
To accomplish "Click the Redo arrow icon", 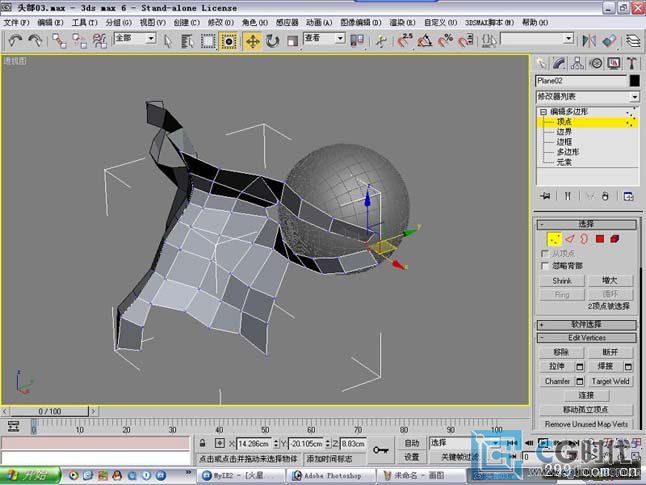I will pos(35,40).
